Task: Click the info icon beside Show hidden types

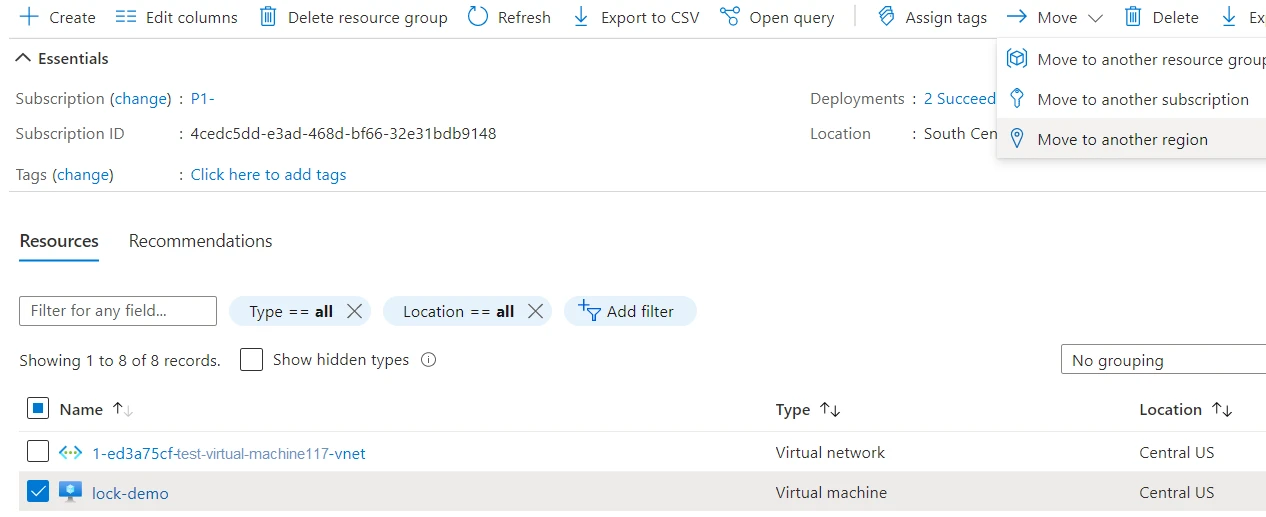Action: pos(429,360)
